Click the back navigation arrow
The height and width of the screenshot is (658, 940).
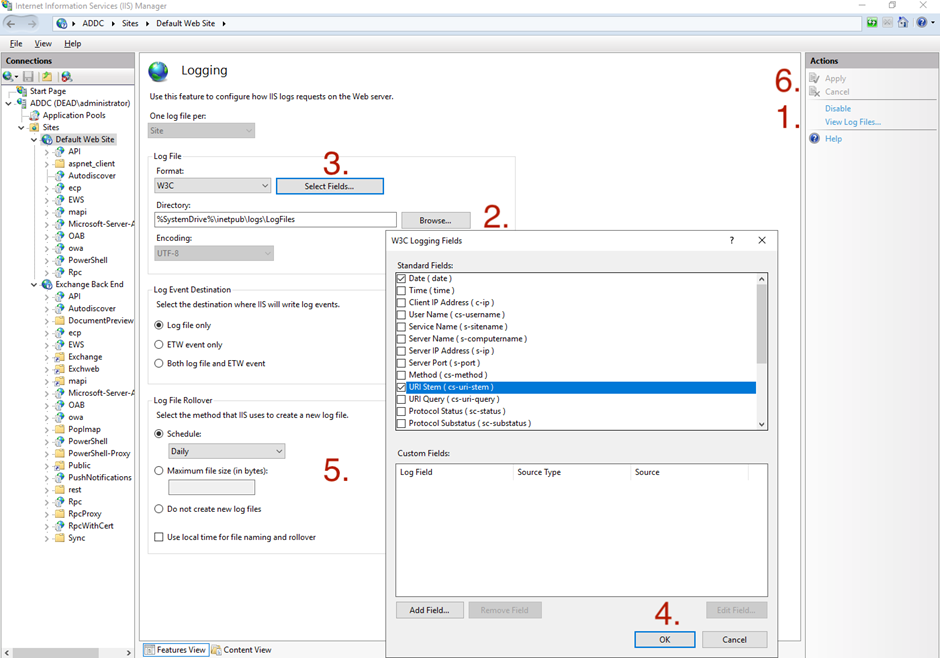(12, 23)
